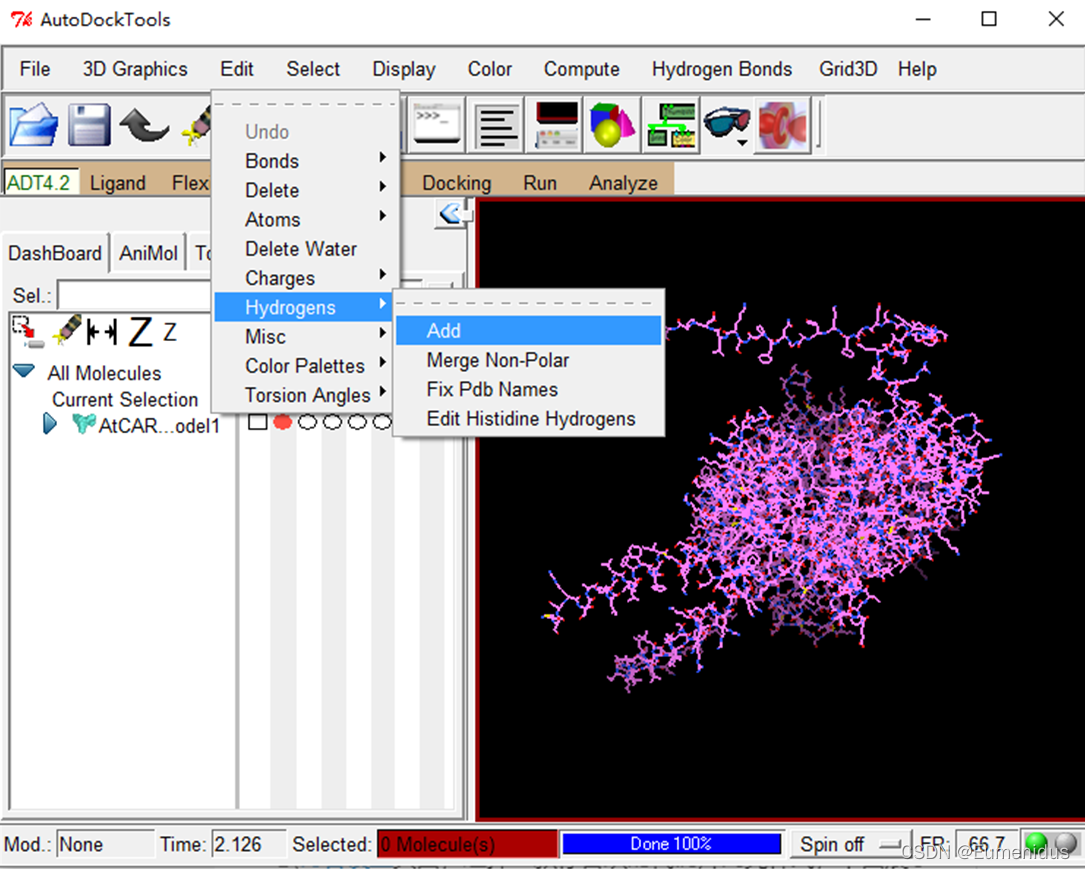Click the small Z dashboard icon
The width and height of the screenshot is (1085, 869).
(x=170, y=332)
